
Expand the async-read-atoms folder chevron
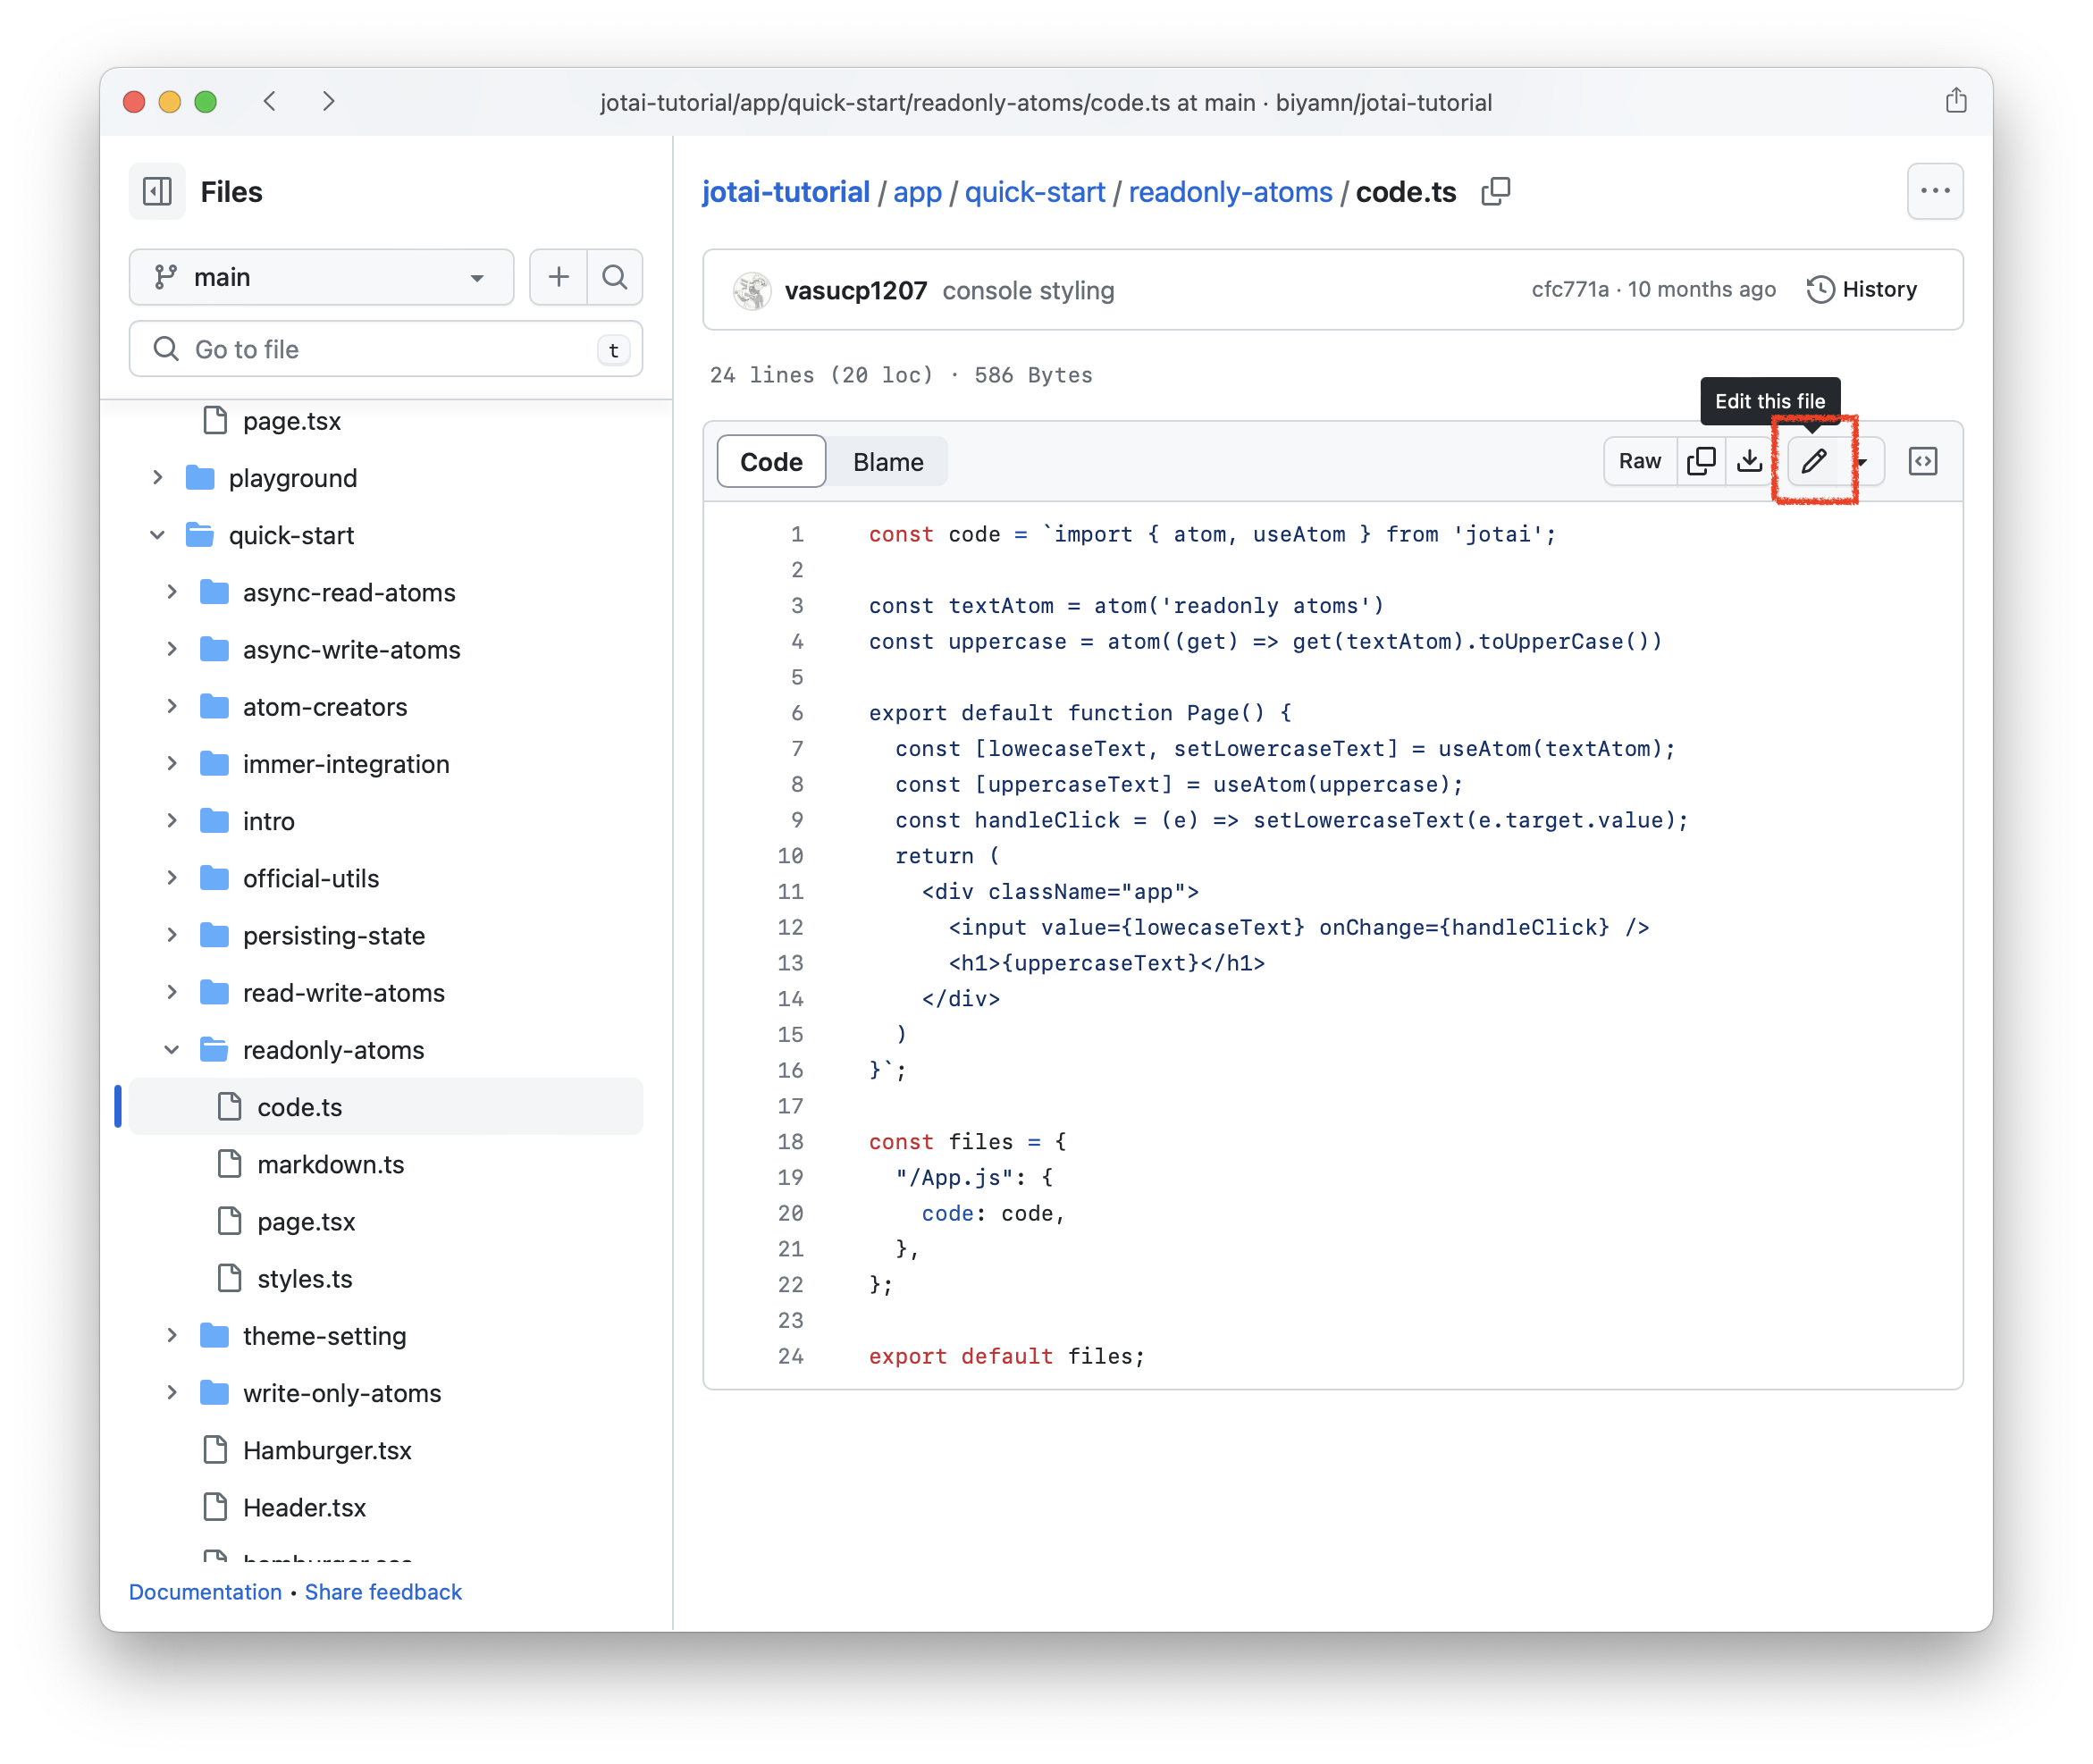172,592
